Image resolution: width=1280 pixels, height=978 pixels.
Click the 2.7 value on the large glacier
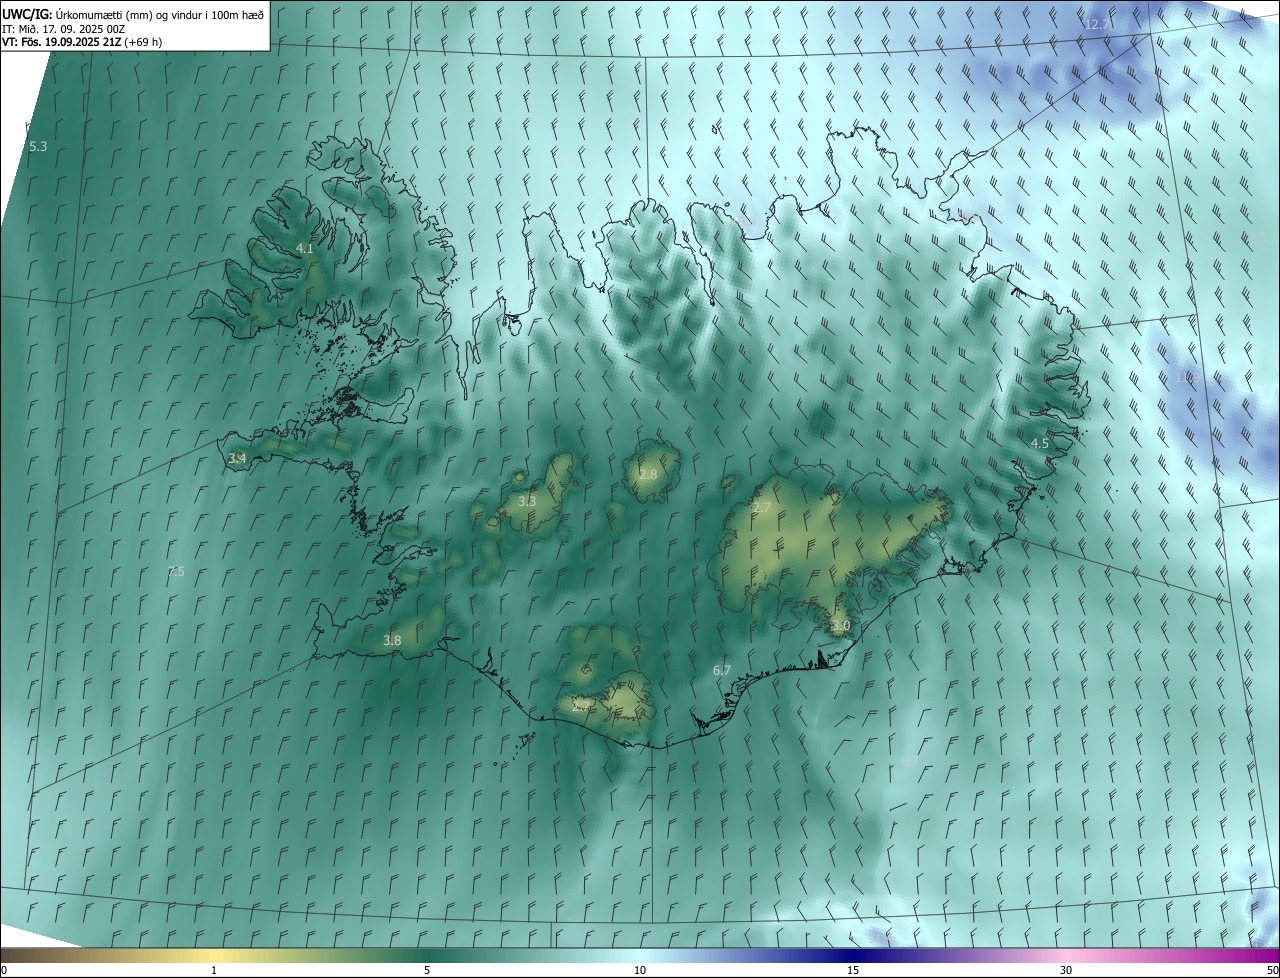[x=762, y=508]
